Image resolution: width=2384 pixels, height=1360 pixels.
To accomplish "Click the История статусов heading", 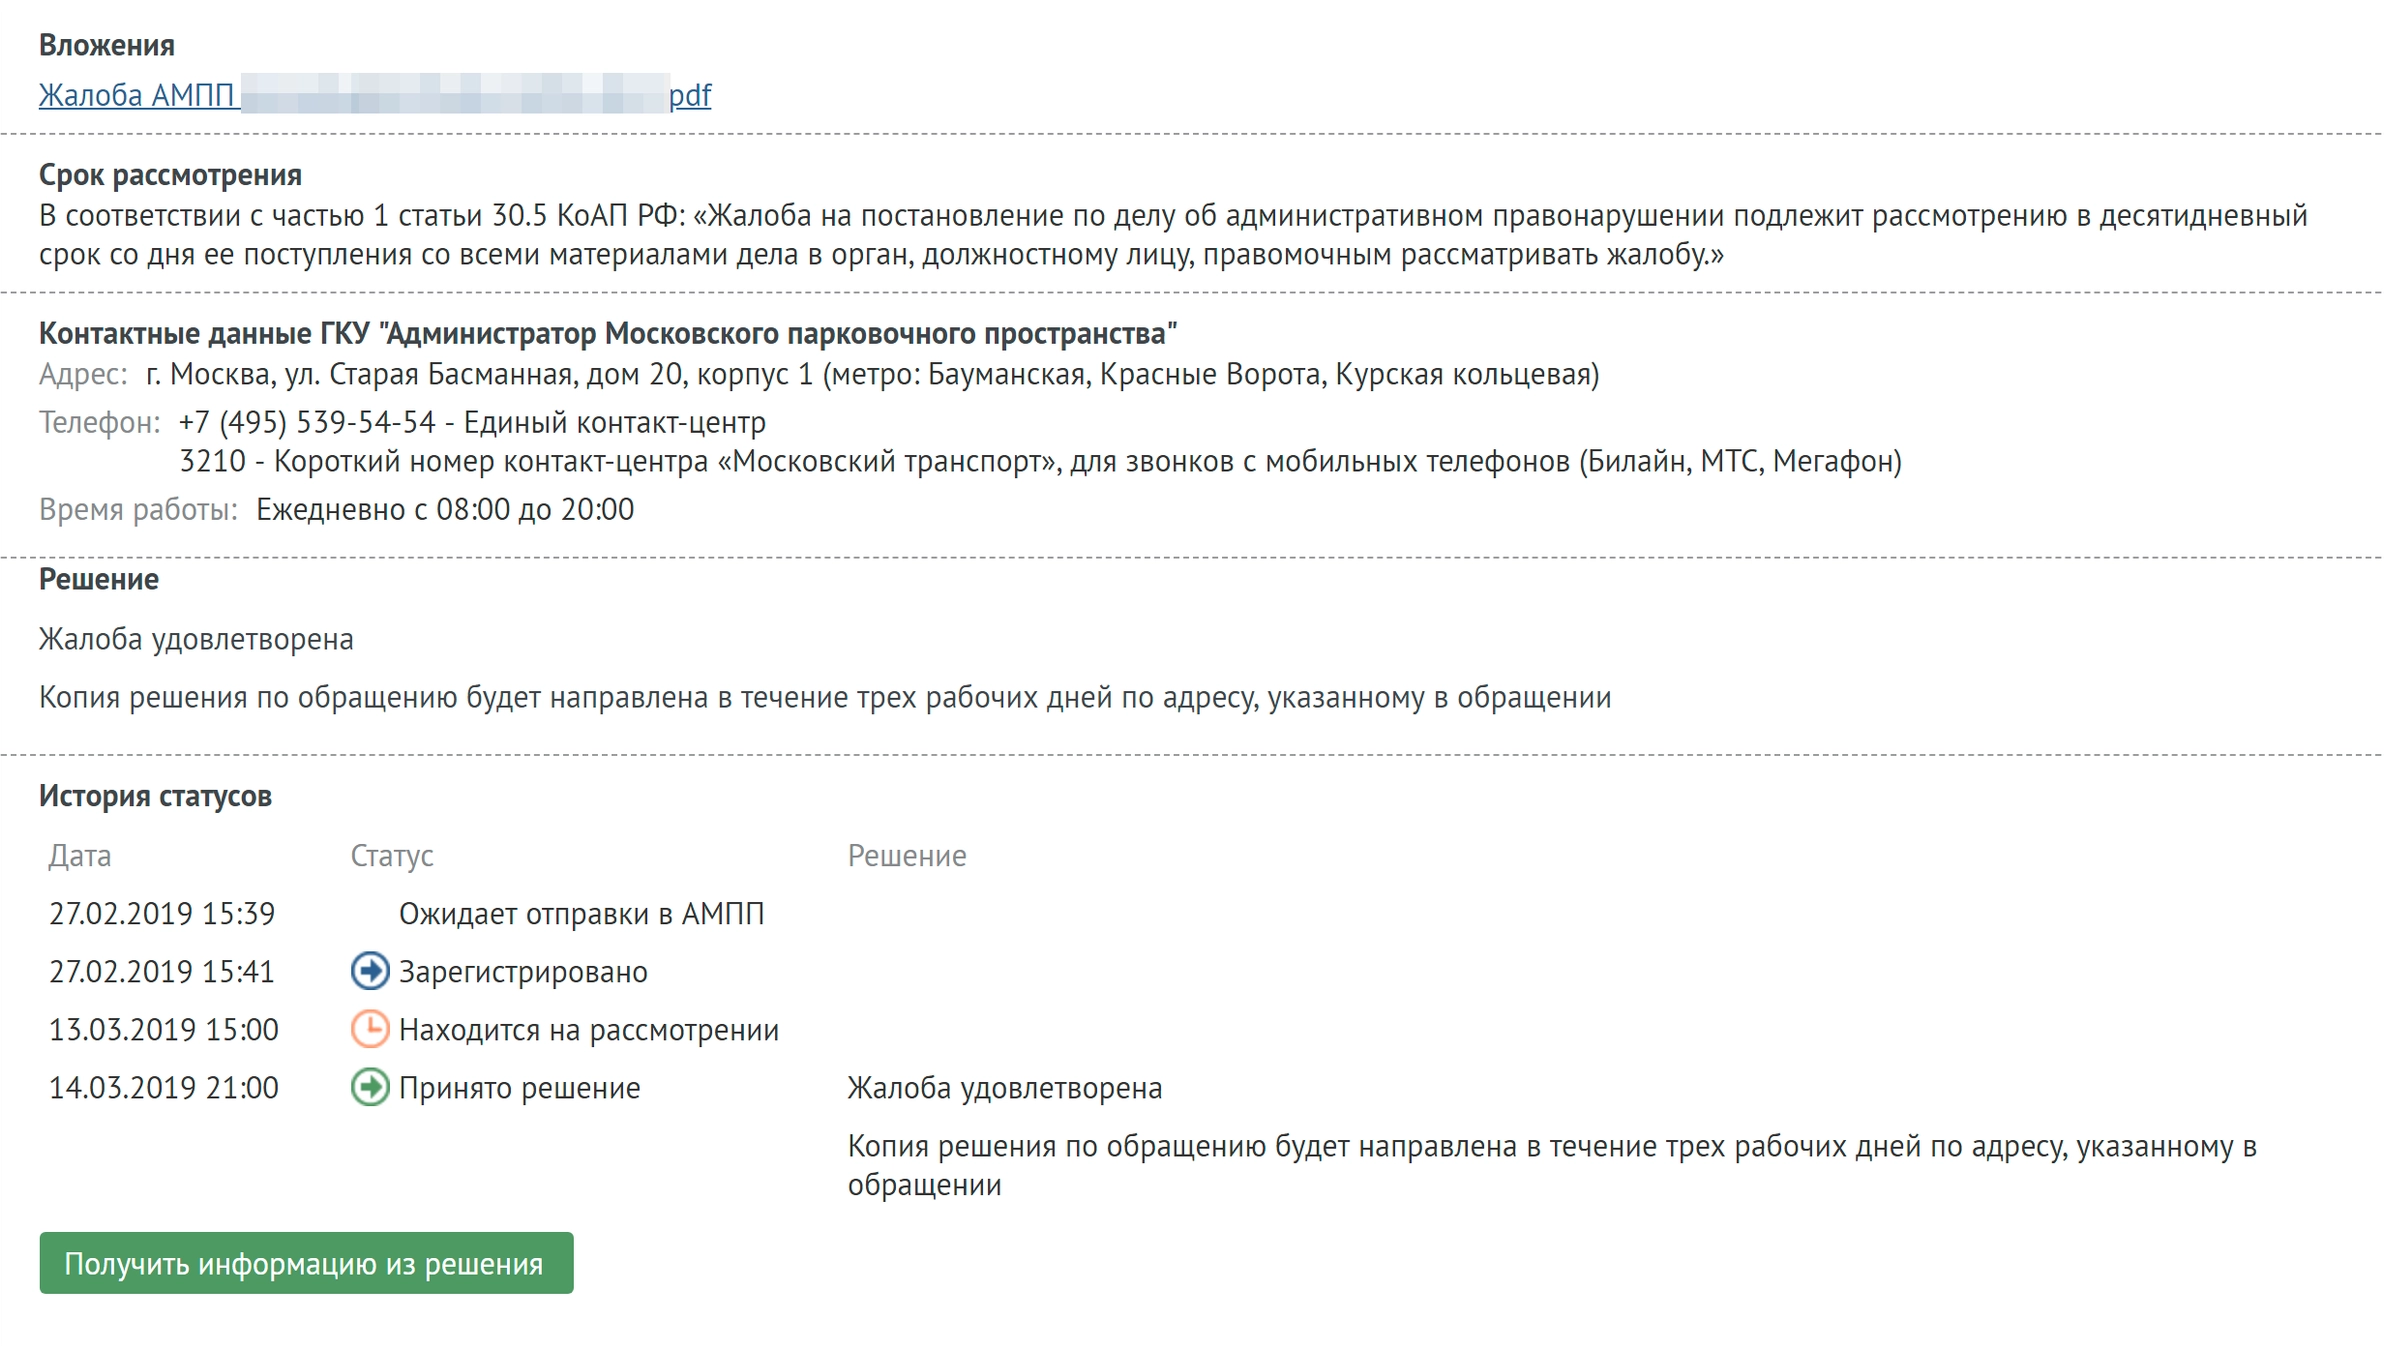I will 155,796.
